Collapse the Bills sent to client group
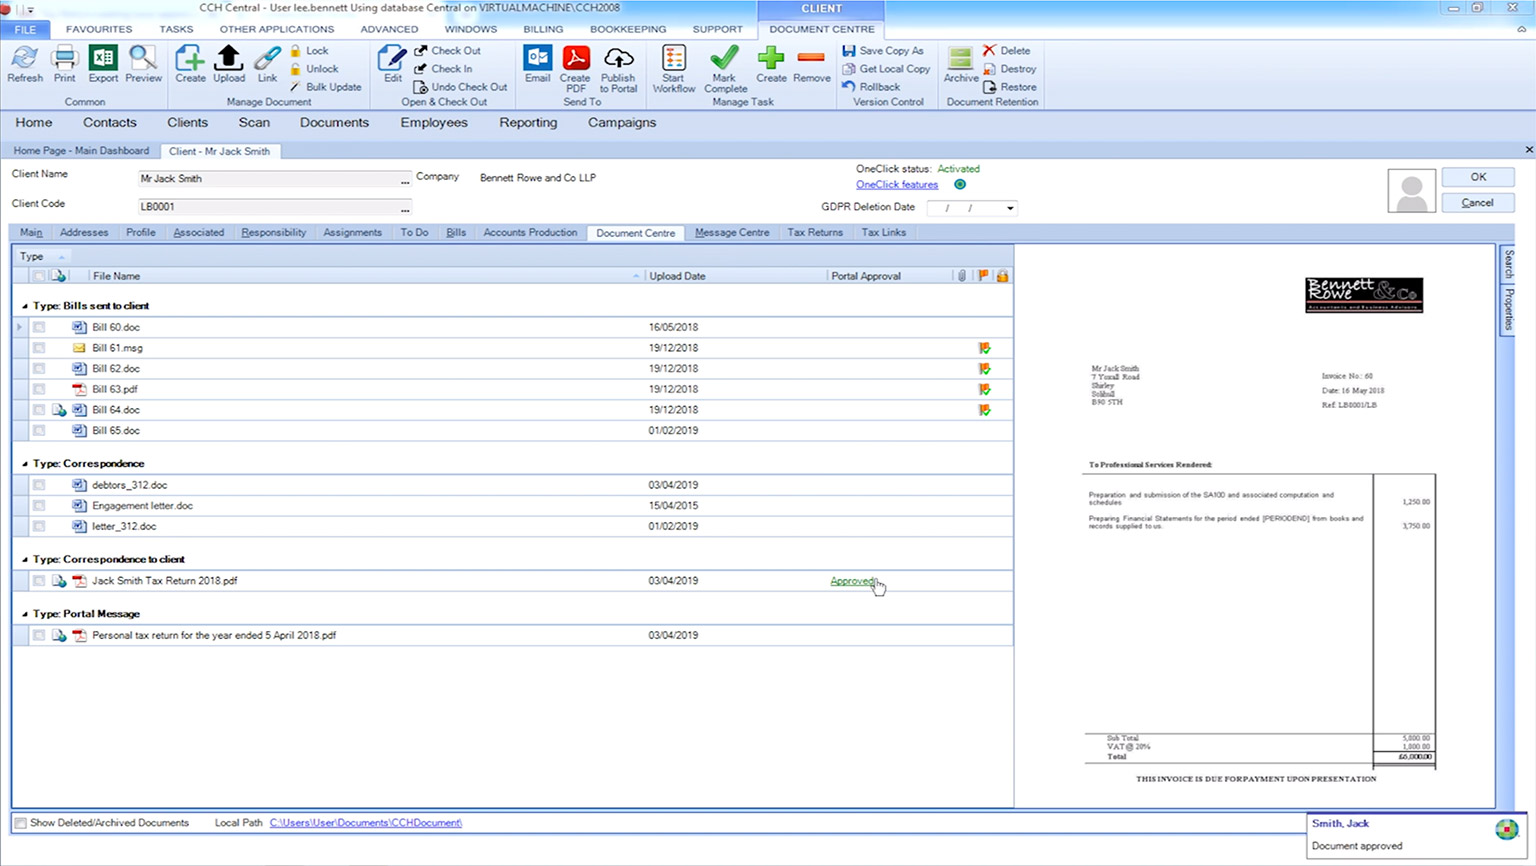The width and height of the screenshot is (1536, 866). 25,306
